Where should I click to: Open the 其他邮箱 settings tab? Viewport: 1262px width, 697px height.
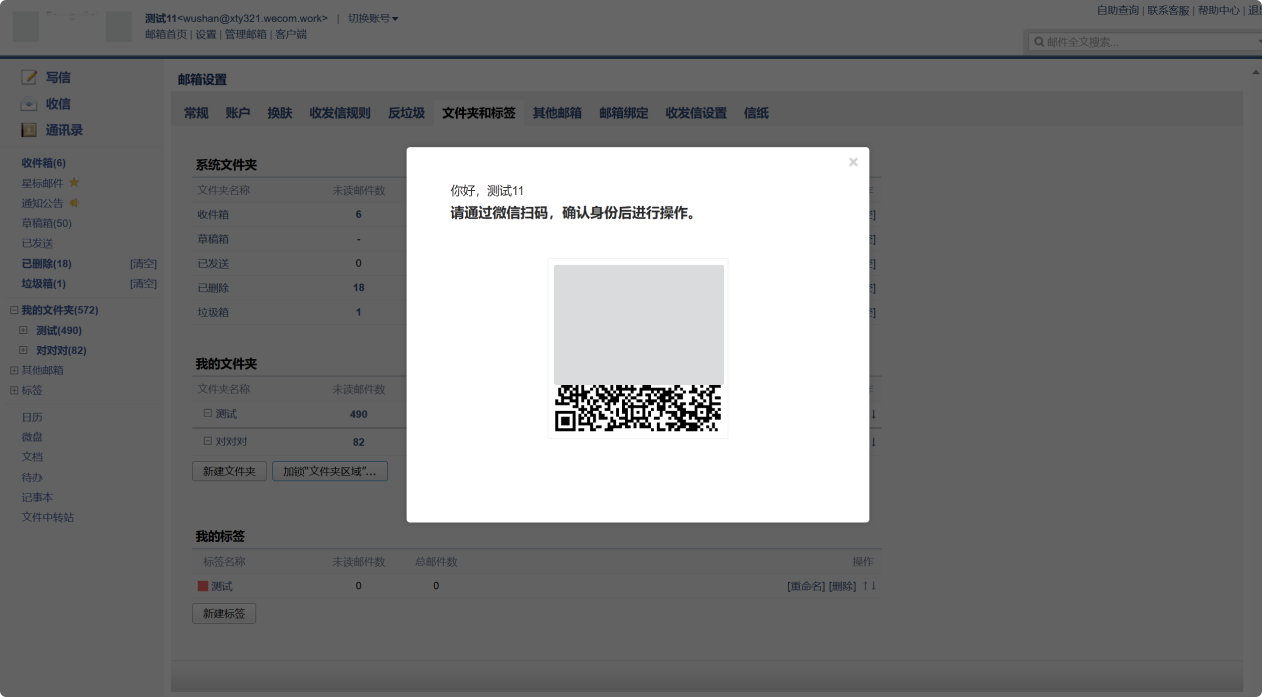click(557, 113)
